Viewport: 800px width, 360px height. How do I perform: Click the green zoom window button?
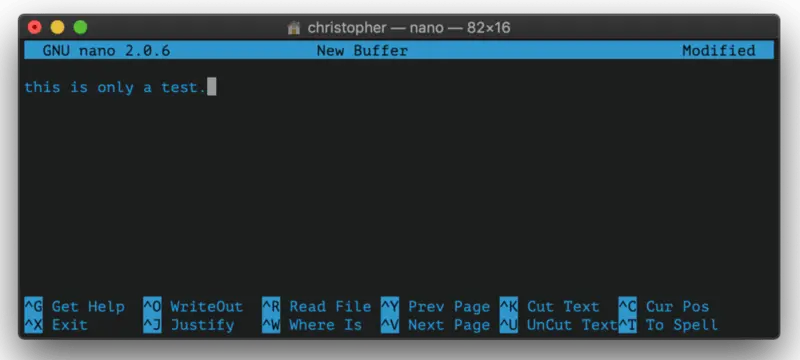[x=80, y=27]
